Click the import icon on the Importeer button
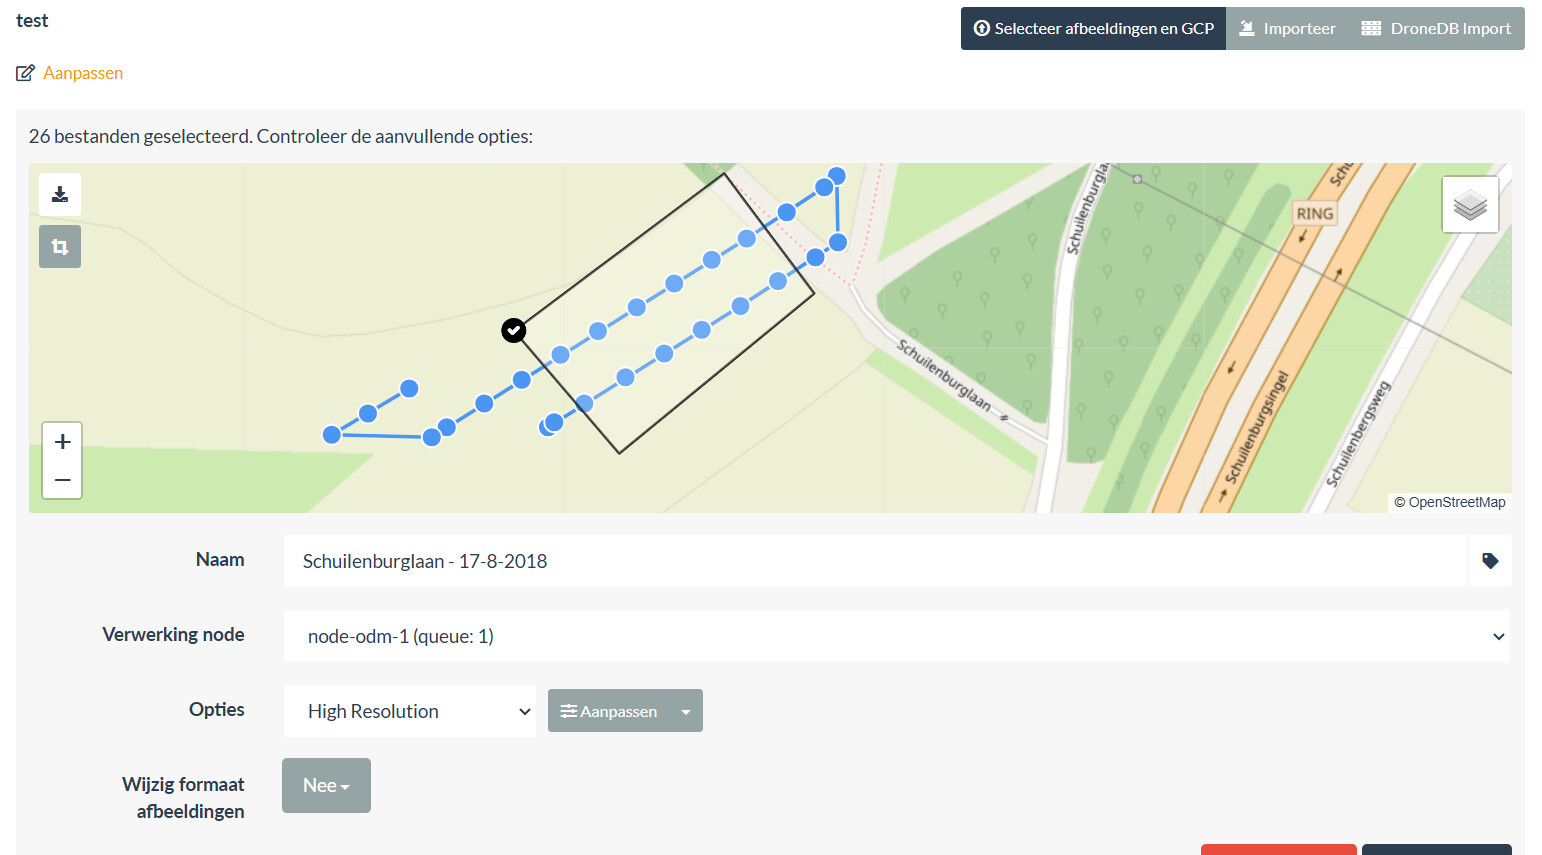Screen dimensions: 1542x855 (x=1246, y=28)
